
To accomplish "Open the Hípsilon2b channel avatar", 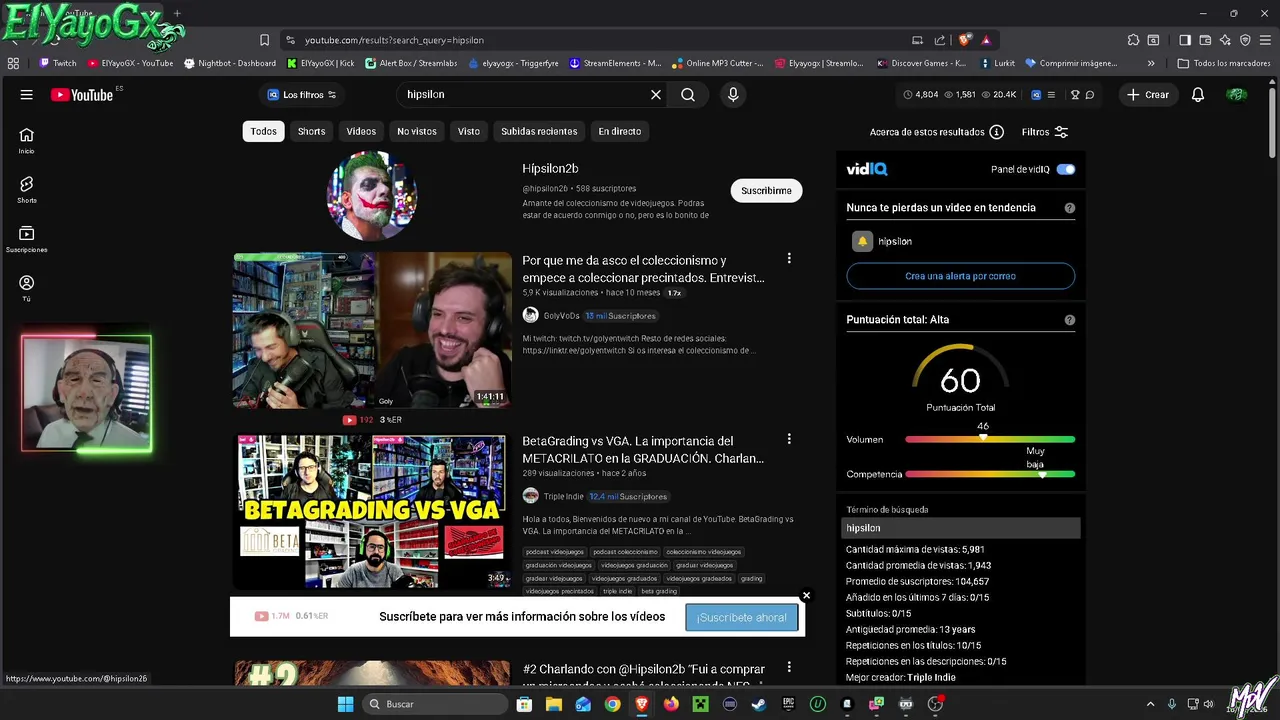I will (371, 196).
